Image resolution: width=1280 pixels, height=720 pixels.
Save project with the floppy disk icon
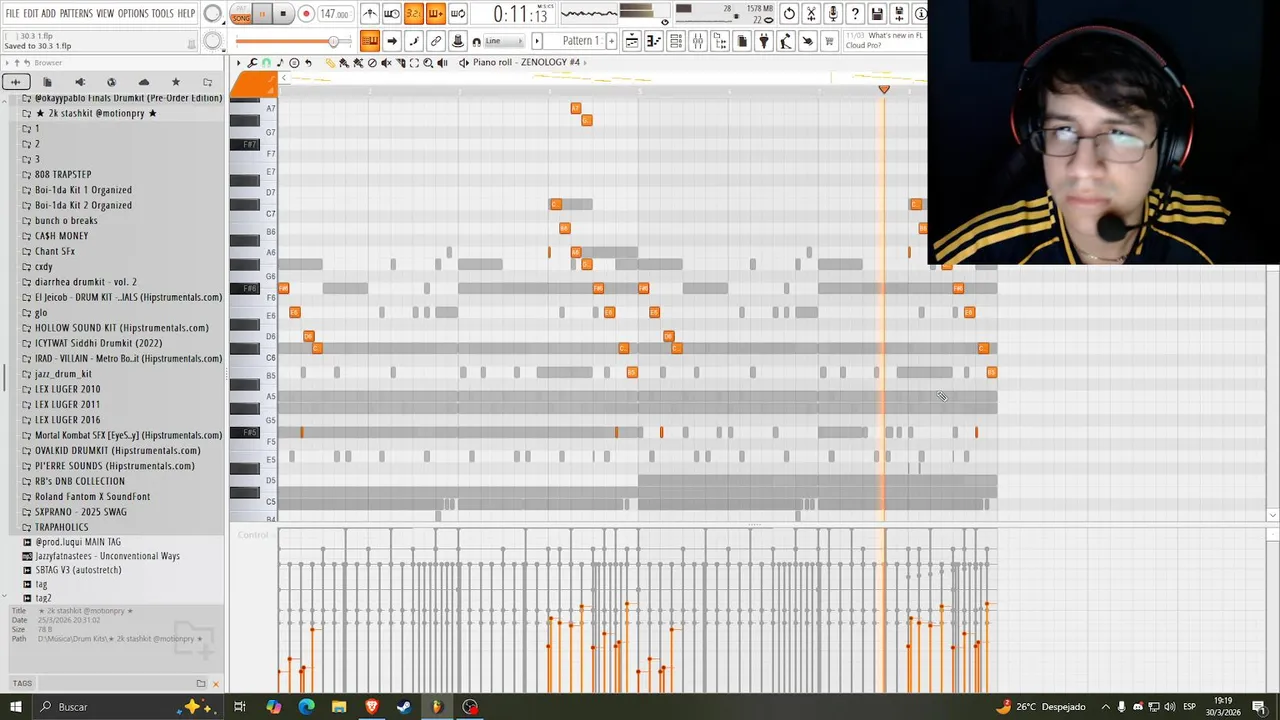pyautogui.click(x=877, y=14)
